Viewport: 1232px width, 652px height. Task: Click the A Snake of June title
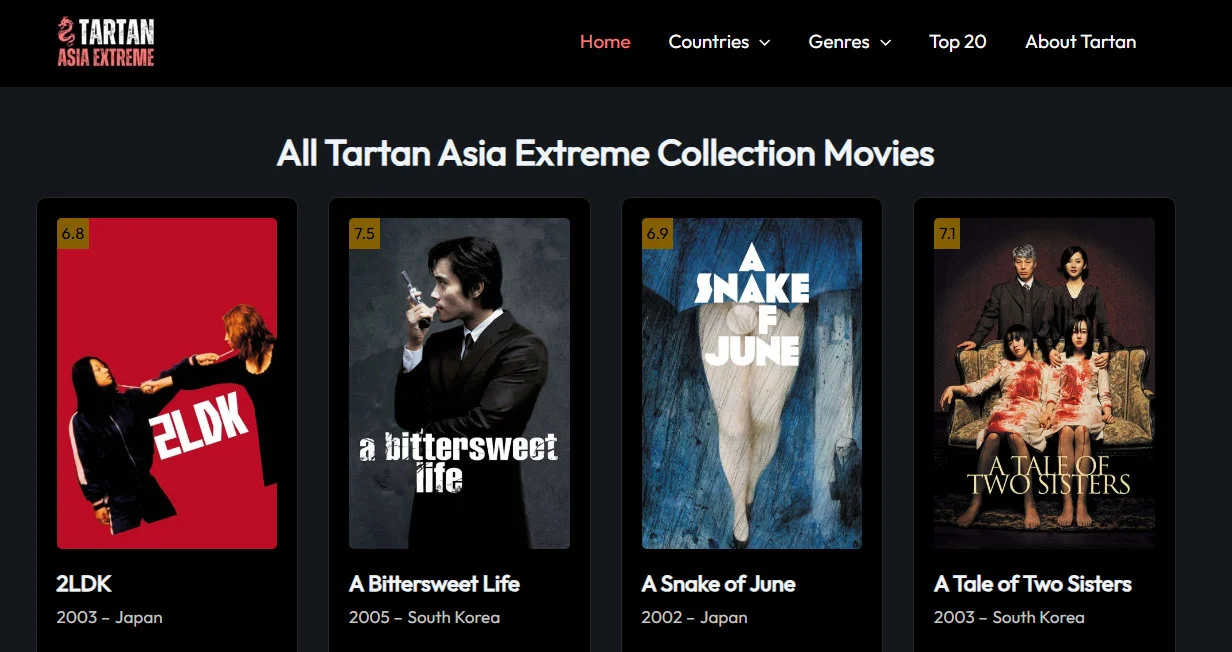tap(719, 584)
